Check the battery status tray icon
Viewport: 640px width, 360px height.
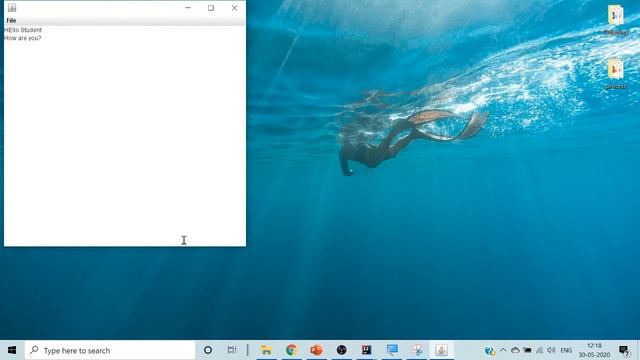(527, 350)
